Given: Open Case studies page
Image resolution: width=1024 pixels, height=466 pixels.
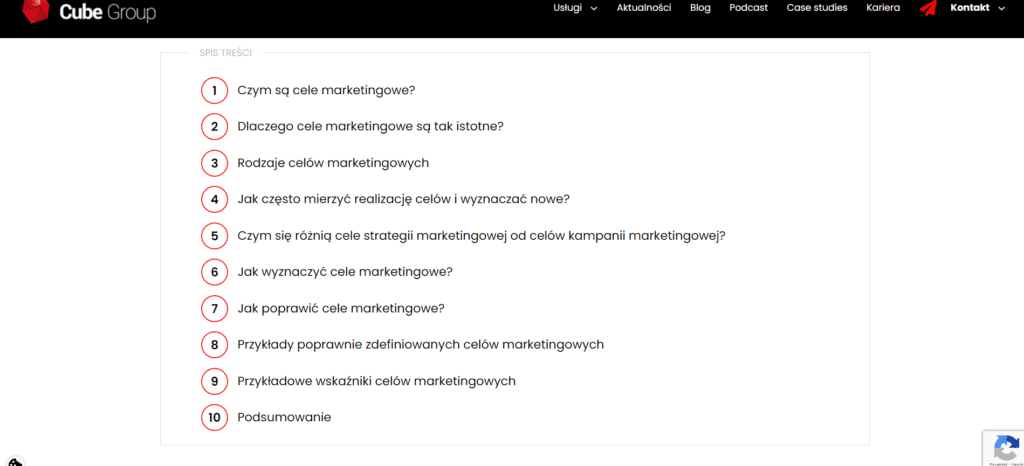Looking at the screenshot, I should 817,8.
